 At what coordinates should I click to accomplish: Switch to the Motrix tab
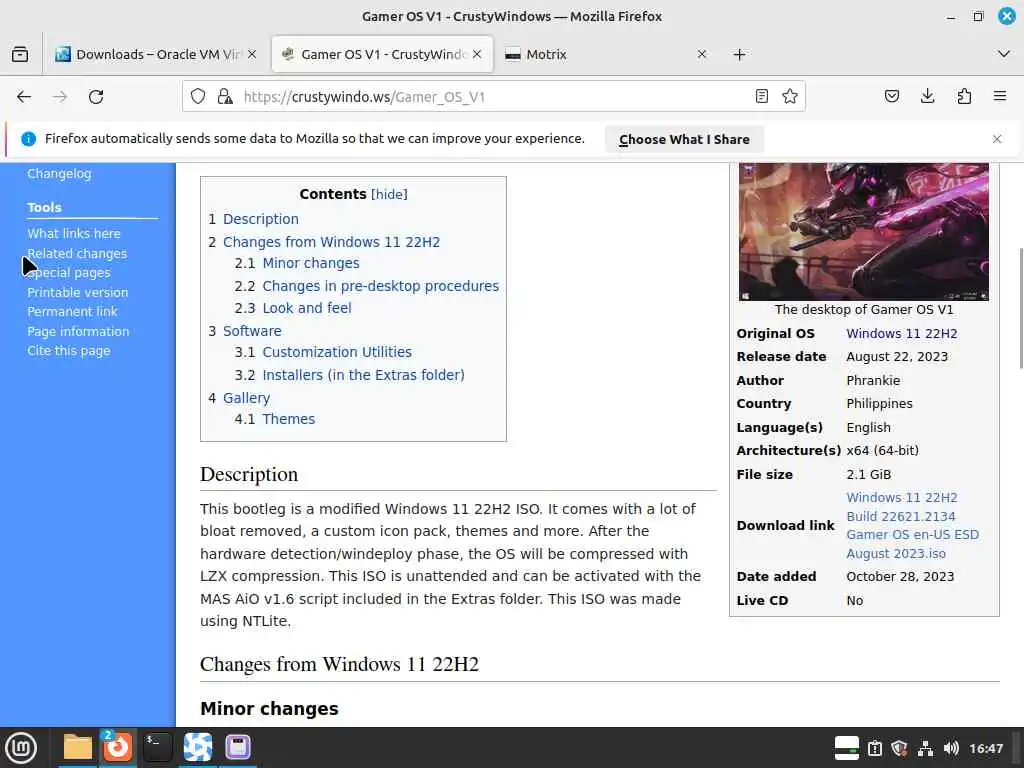point(607,54)
